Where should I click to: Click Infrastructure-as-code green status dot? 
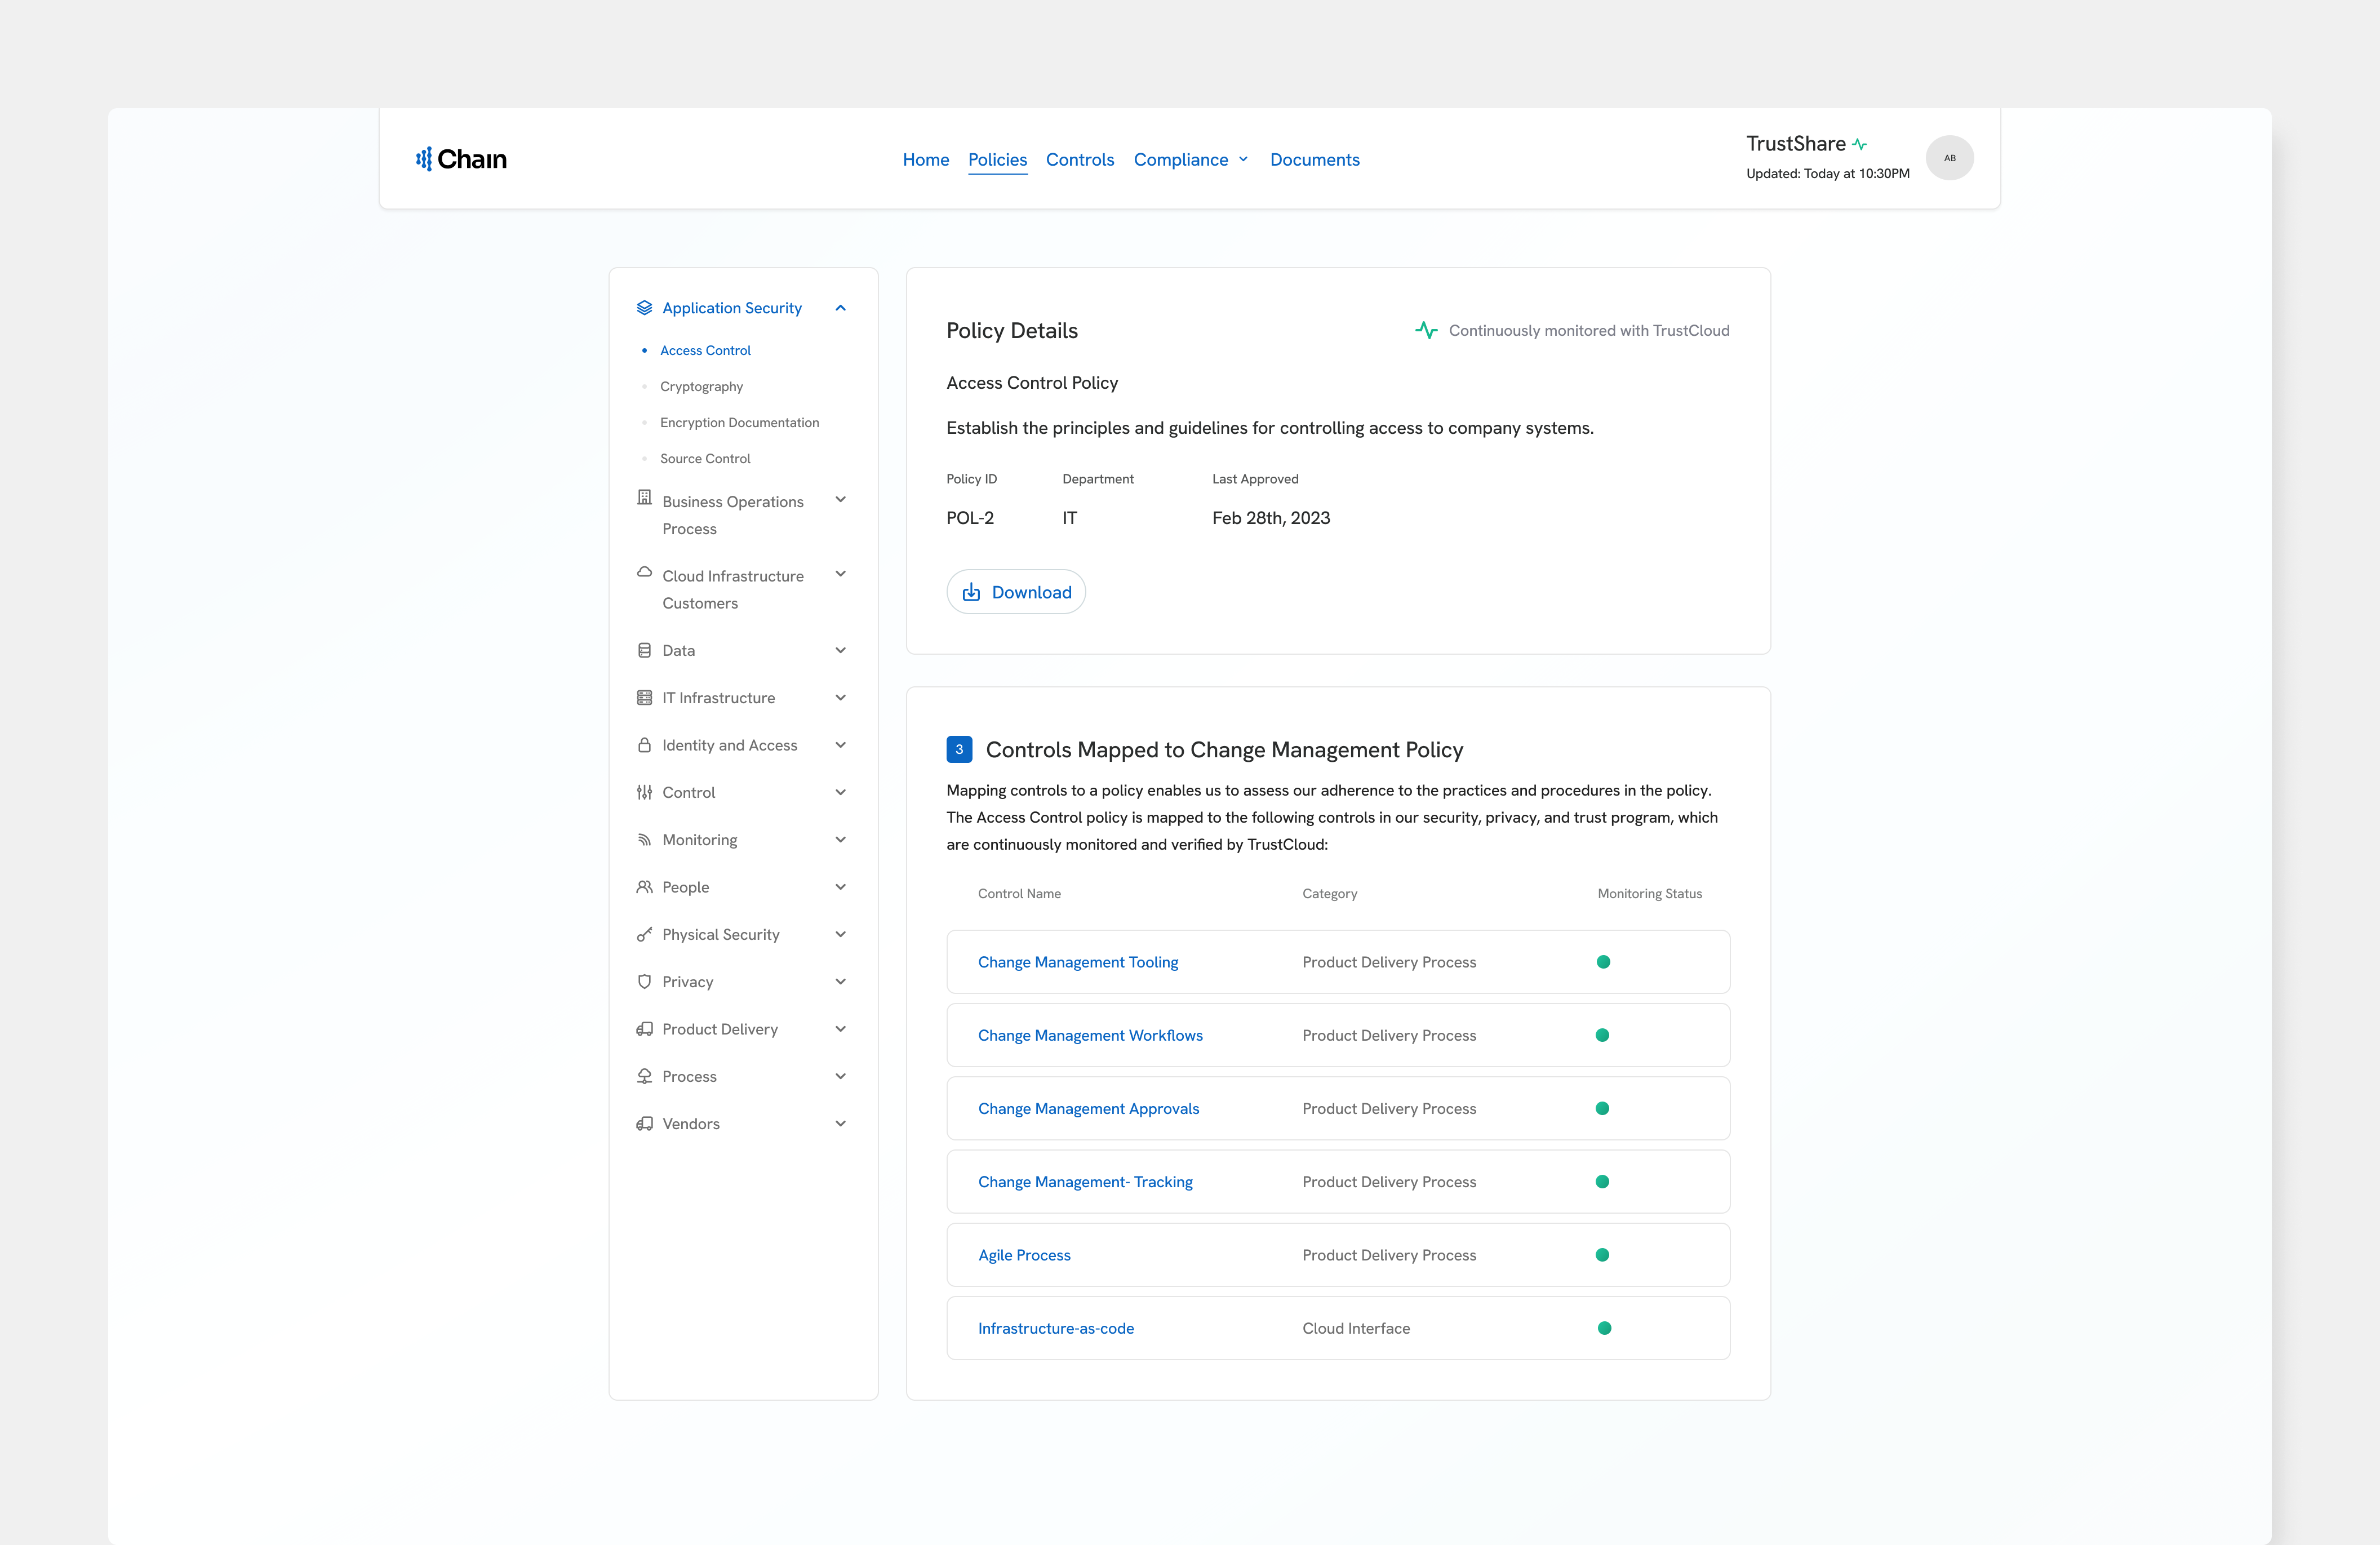click(x=1604, y=1328)
